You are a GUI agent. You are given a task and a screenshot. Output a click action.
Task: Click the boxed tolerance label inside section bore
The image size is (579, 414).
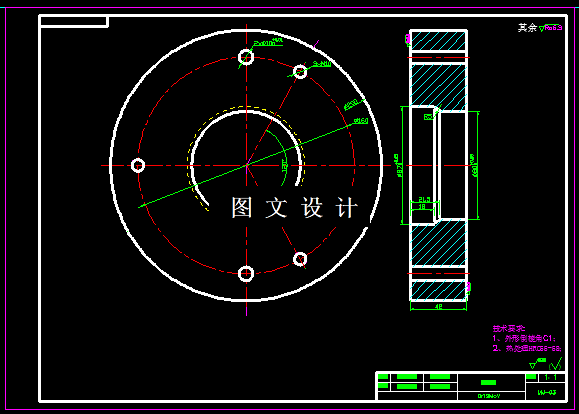(x=429, y=117)
